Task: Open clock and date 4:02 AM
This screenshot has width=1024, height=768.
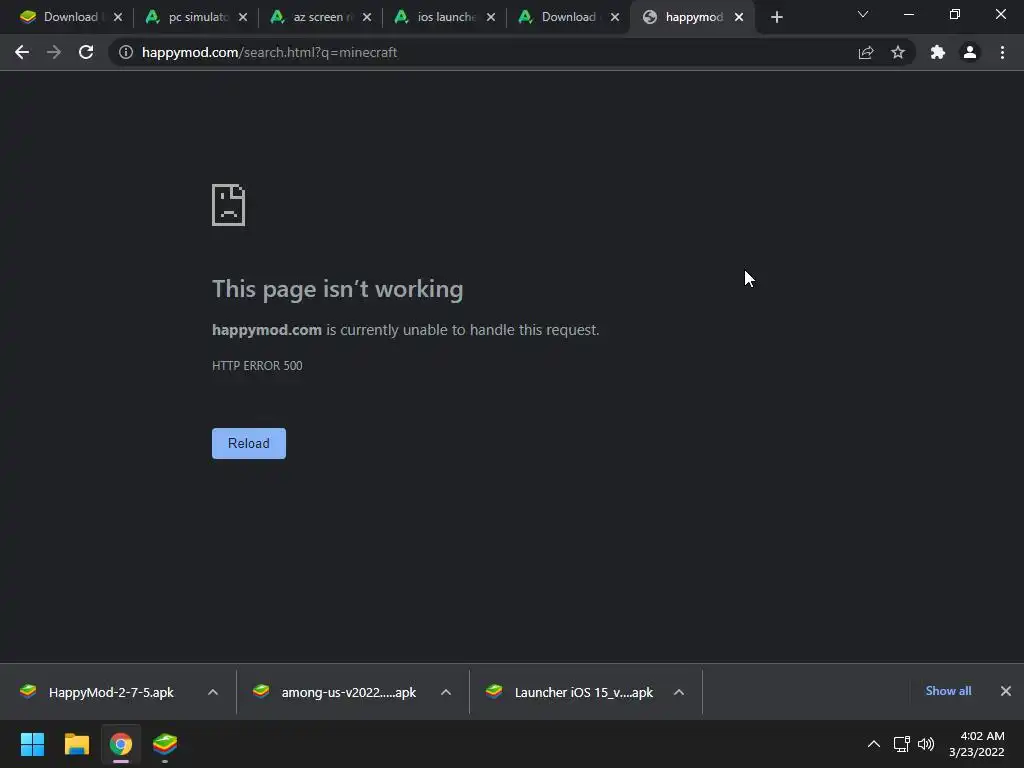Action: pos(976,744)
